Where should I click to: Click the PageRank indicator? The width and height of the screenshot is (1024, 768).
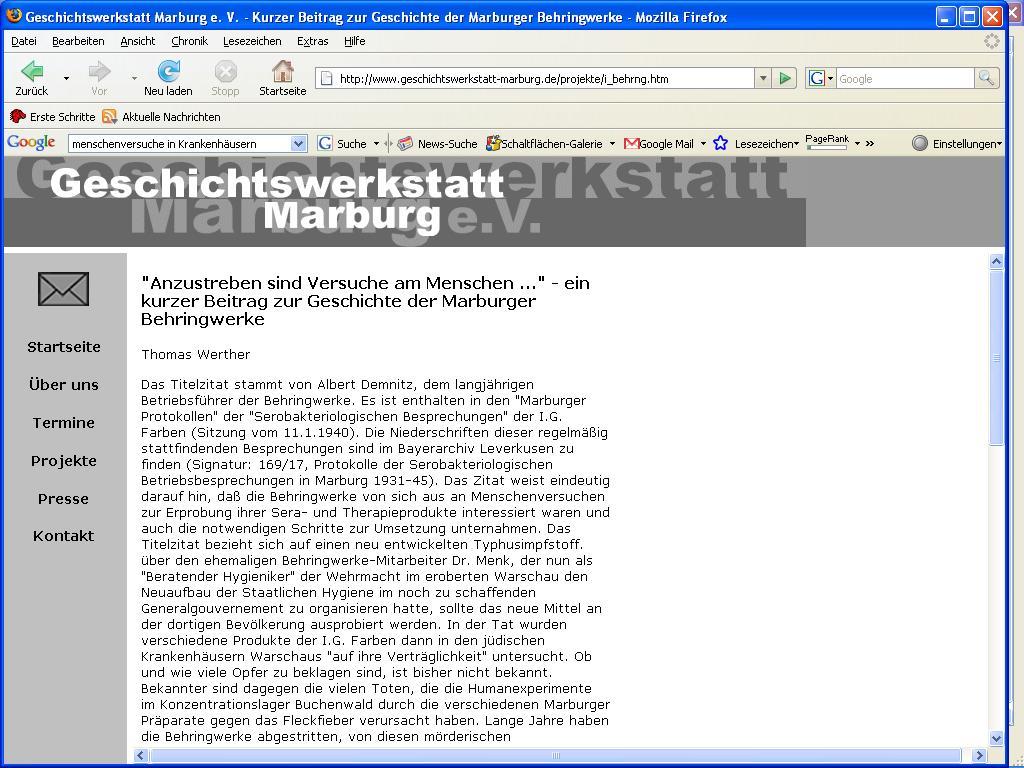coord(827,142)
